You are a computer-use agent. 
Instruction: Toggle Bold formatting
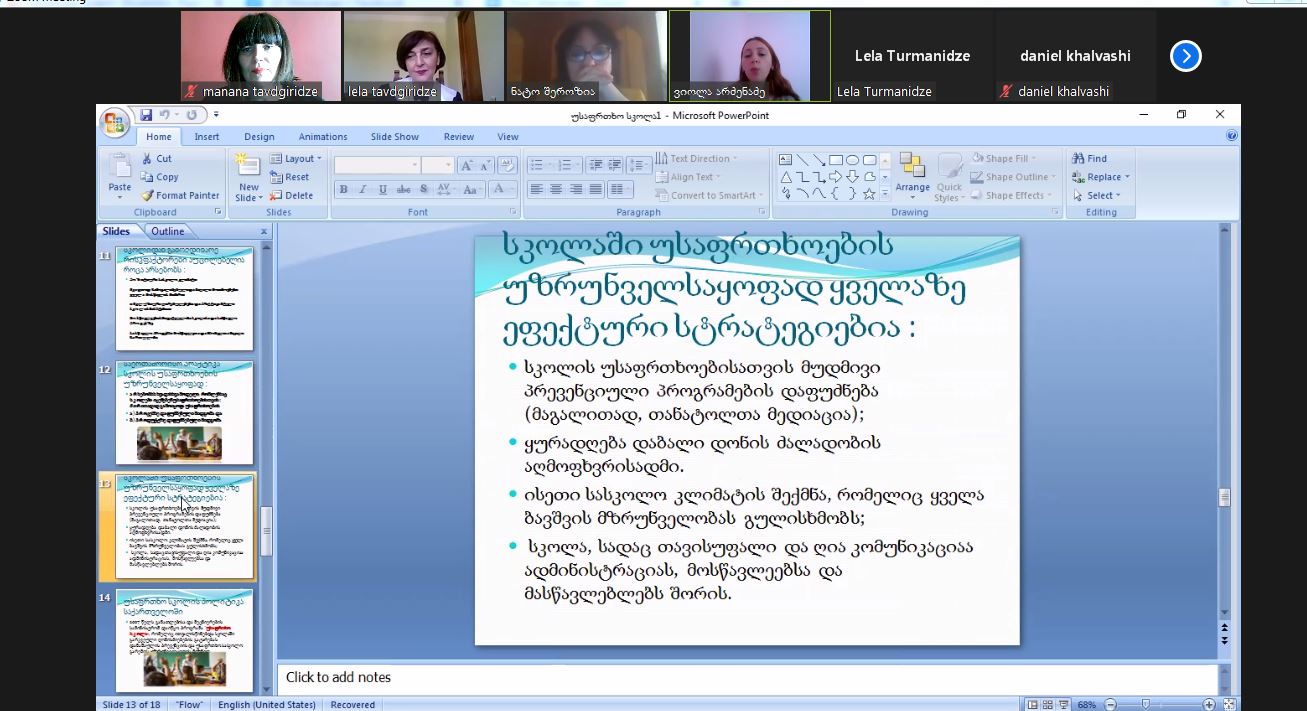tap(343, 190)
